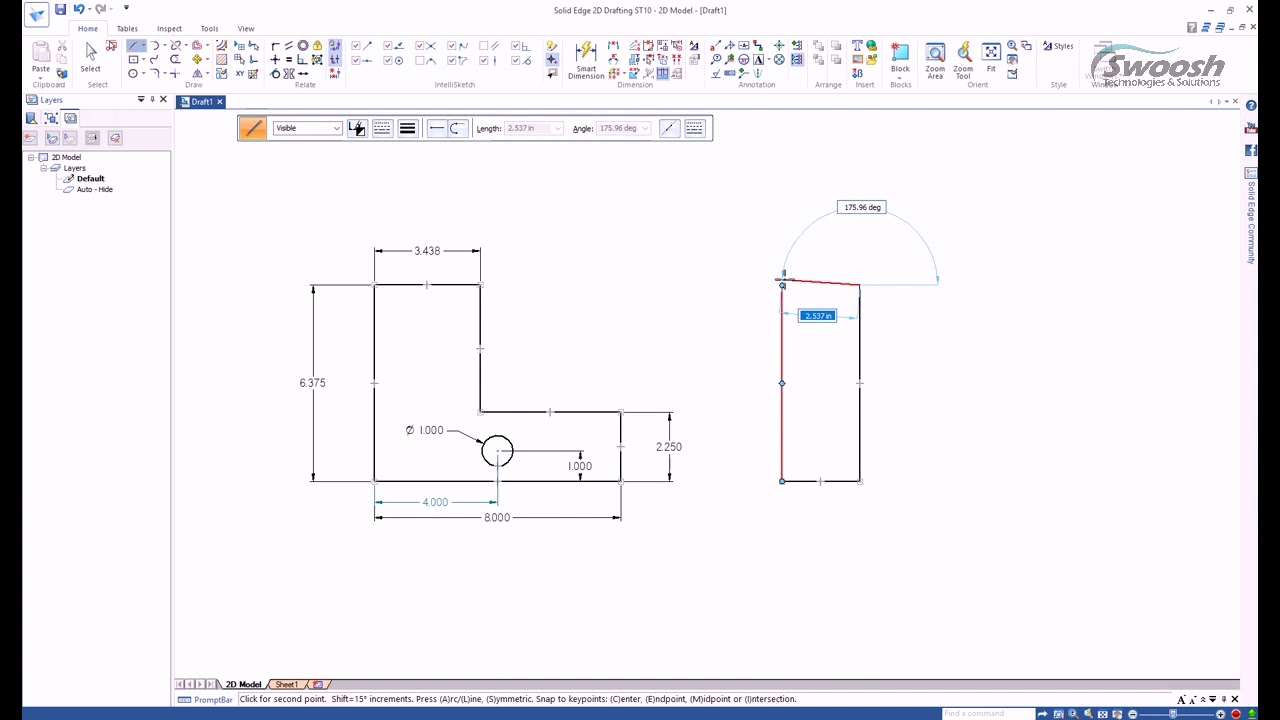Select the Fill hatch tool
This screenshot has width=1280, height=720.
[221, 60]
